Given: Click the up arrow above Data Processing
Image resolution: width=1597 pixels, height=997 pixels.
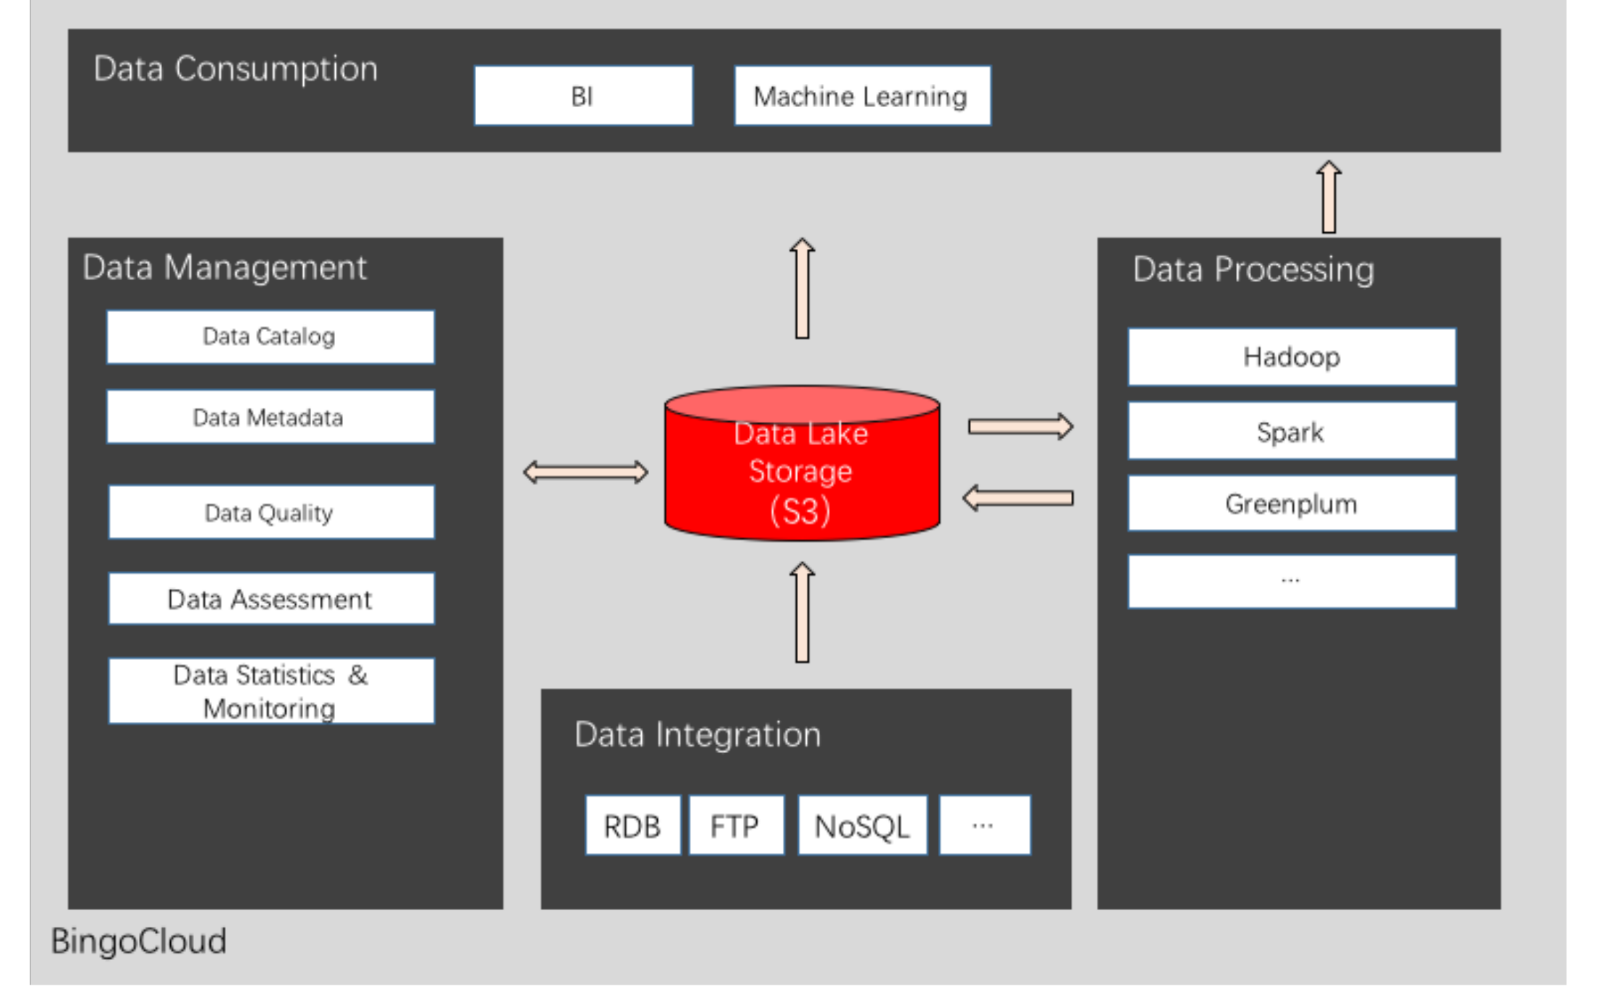Looking at the screenshot, I should coord(1328,197).
